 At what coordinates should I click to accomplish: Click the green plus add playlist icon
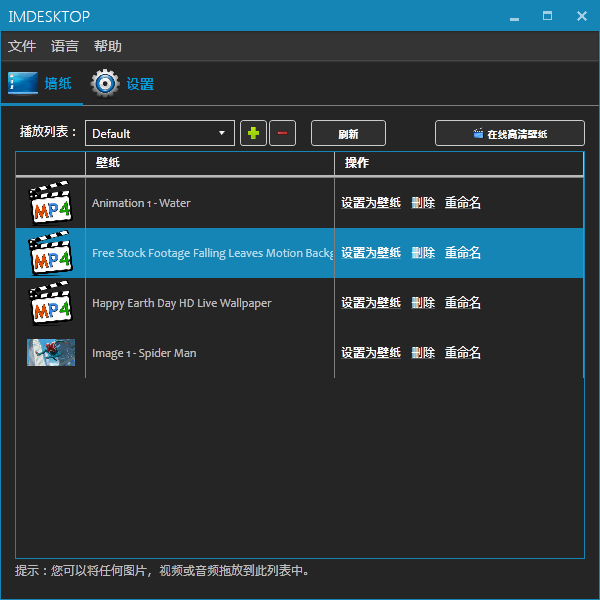tap(254, 133)
